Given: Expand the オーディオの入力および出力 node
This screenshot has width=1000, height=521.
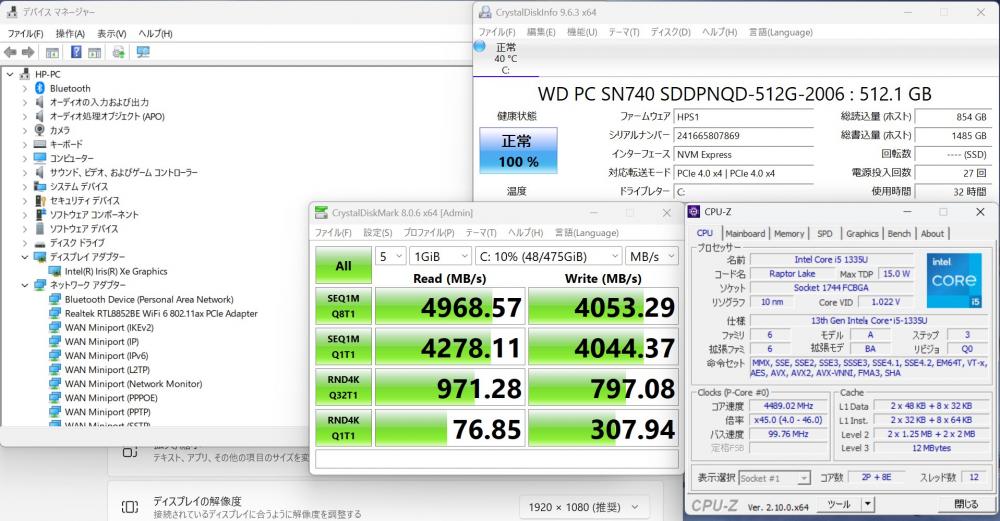Looking at the screenshot, I should point(25,102).
